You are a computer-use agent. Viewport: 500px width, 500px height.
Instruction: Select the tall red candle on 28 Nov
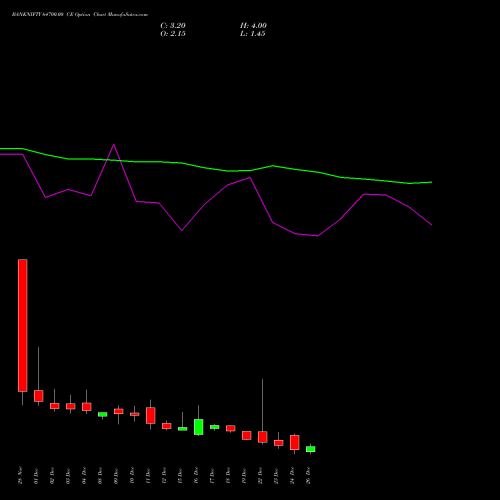[x=23, y=325]
